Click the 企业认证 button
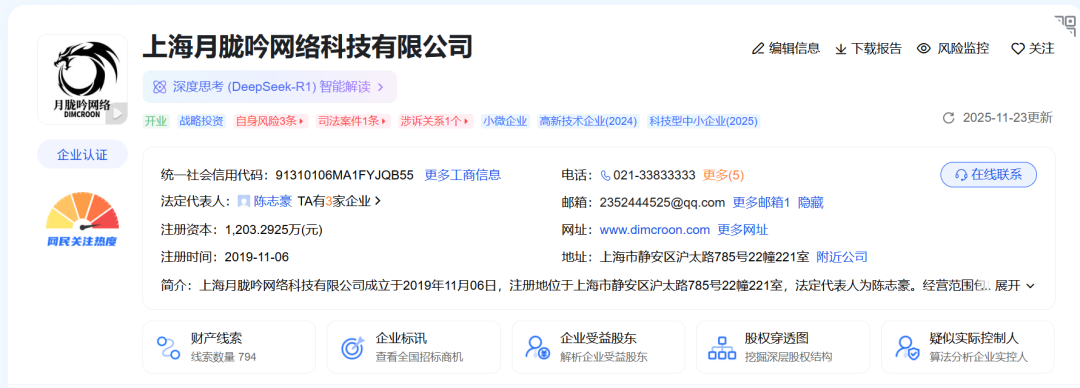Image resolution: width=1080 pixels, height=388 pixels. click(82, 154)
